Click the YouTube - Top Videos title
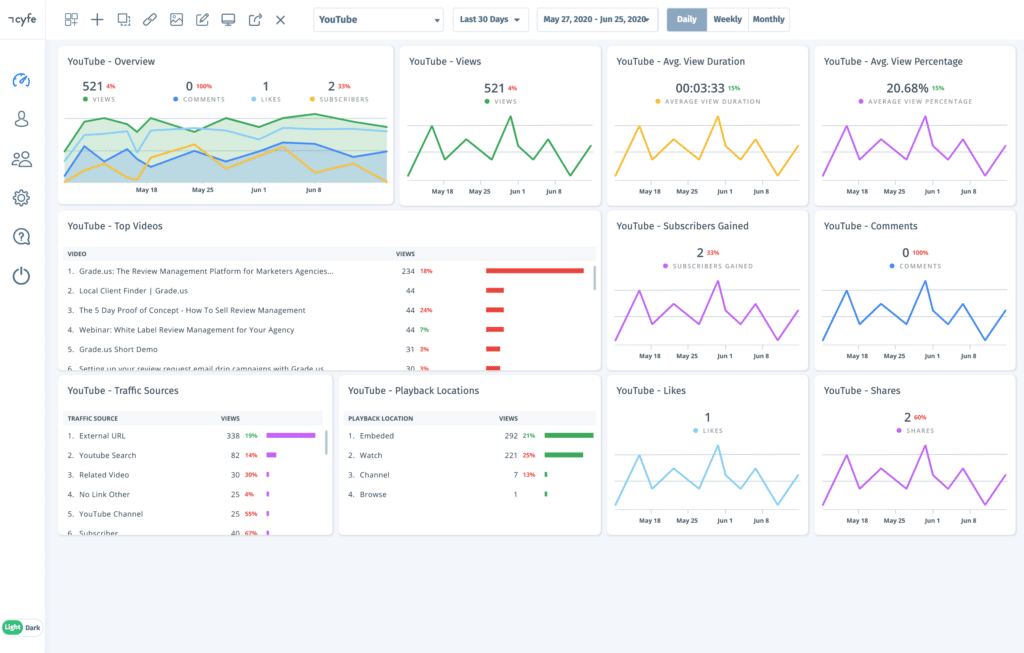1024x653 pixels. click(x=115, y=226)
